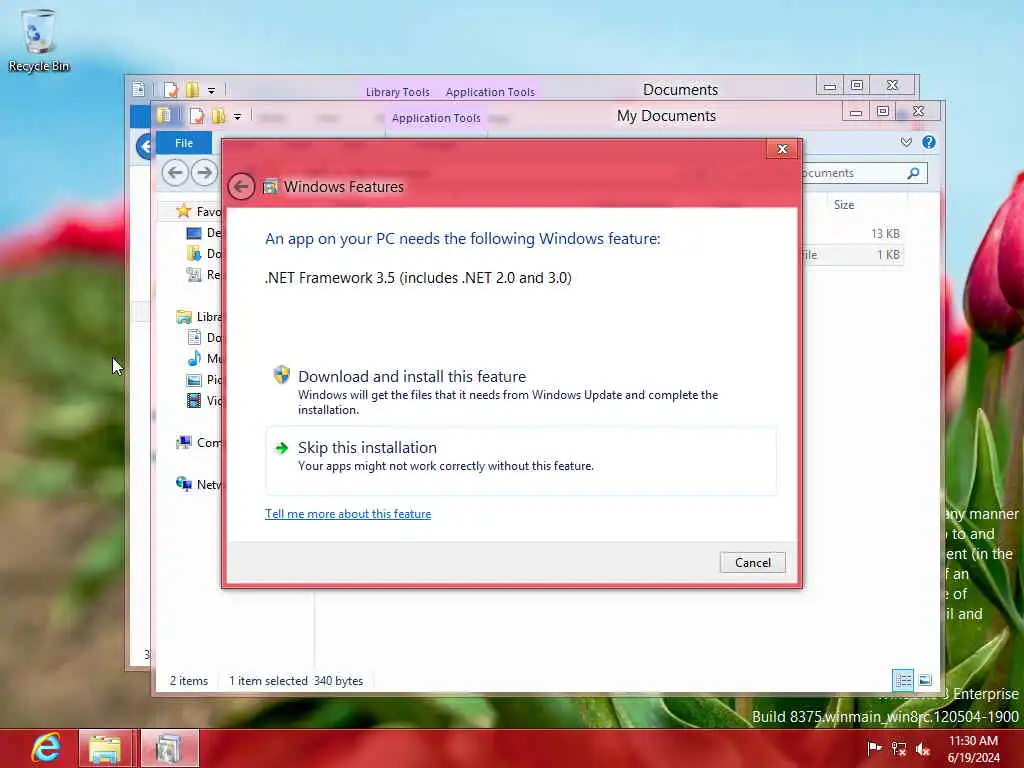Select Favorites in navigation pane

click(x=199, y=212)
